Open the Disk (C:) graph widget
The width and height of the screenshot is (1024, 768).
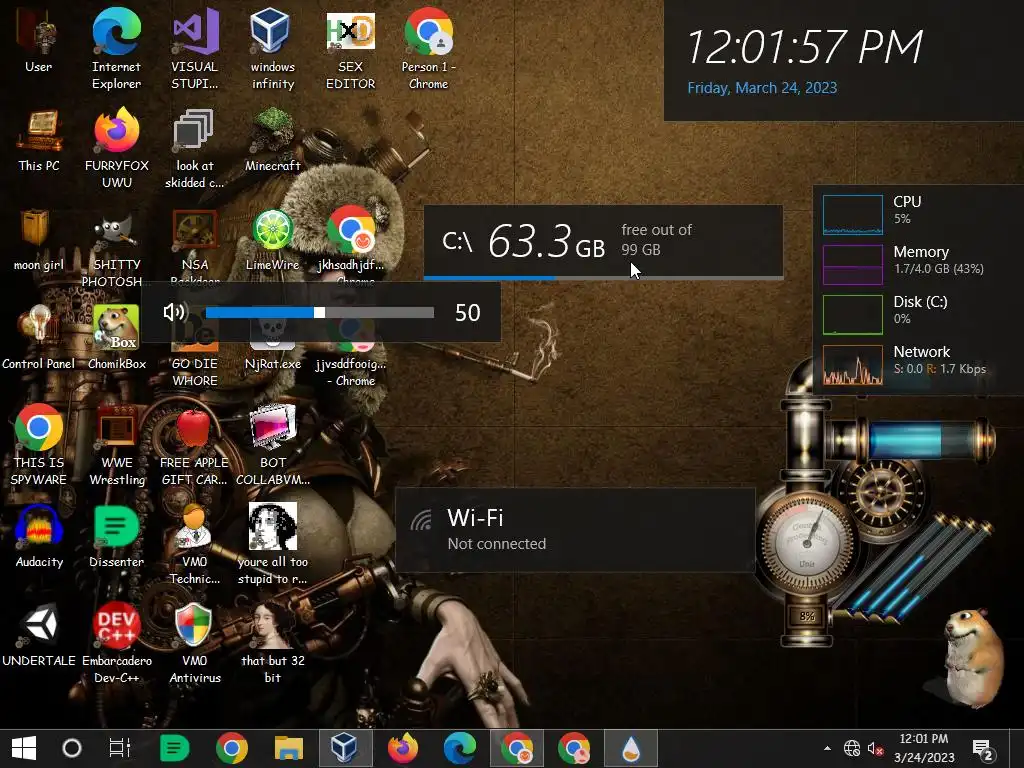[852, 315]
